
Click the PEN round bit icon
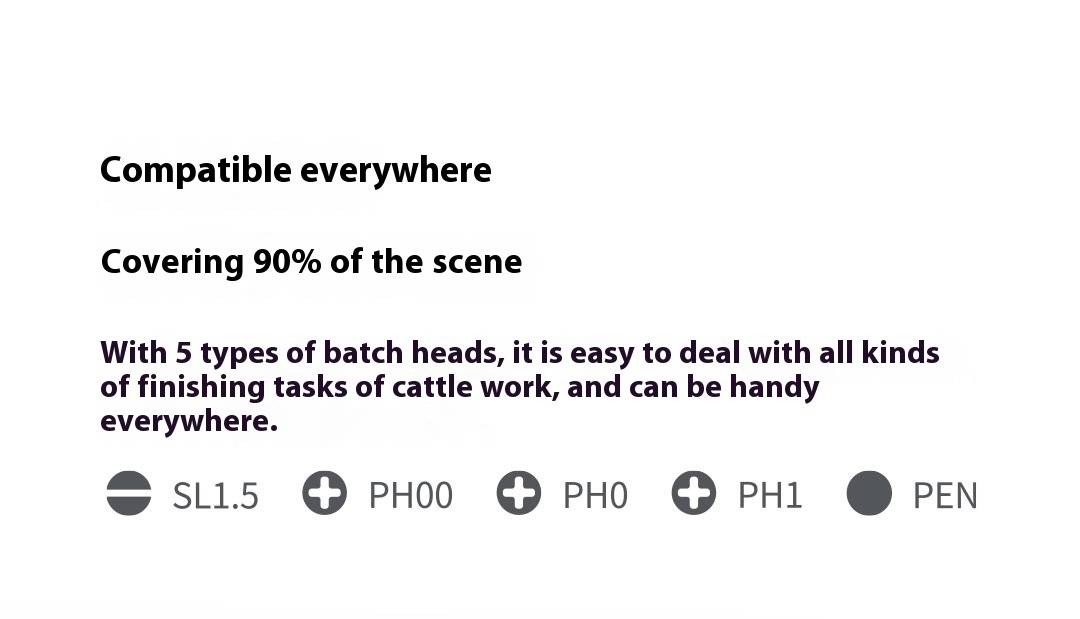pos(869,493)
